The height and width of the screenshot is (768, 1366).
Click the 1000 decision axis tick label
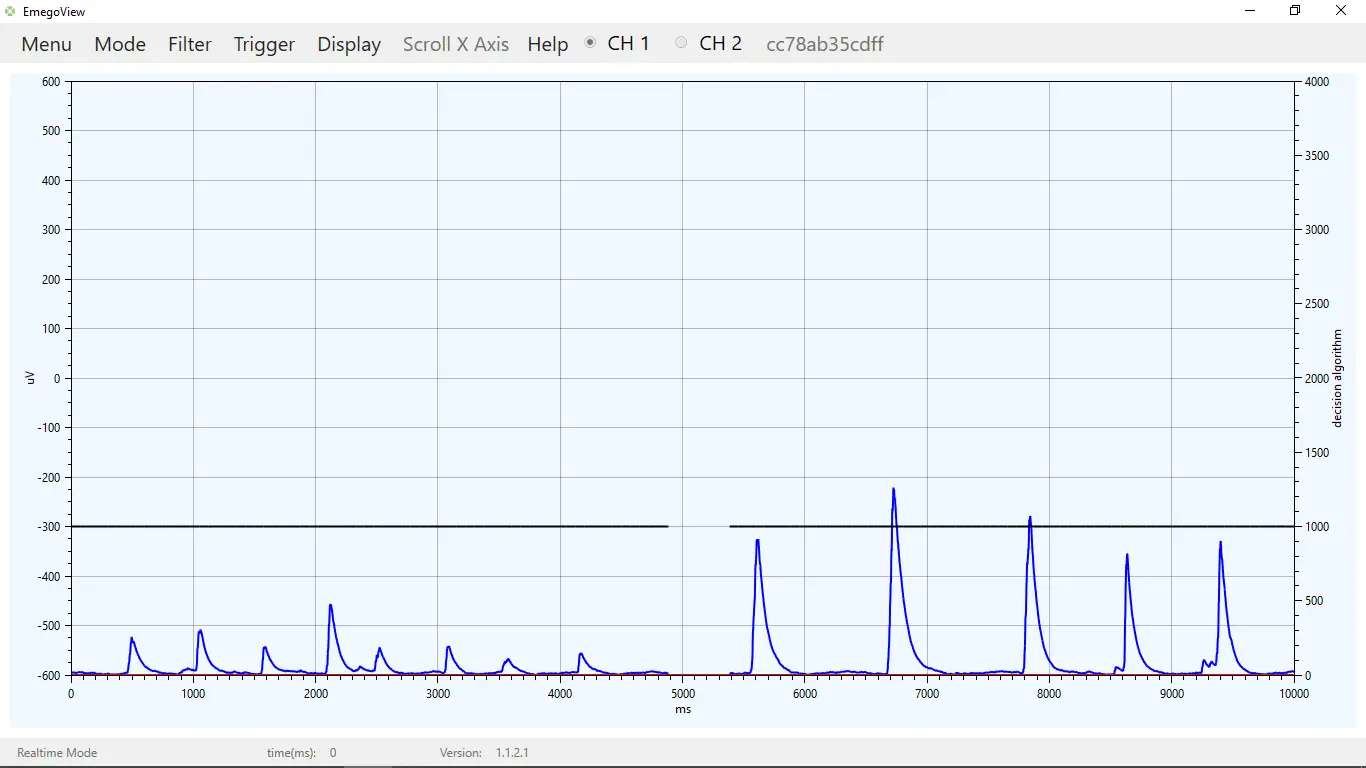pos(1317,527)
